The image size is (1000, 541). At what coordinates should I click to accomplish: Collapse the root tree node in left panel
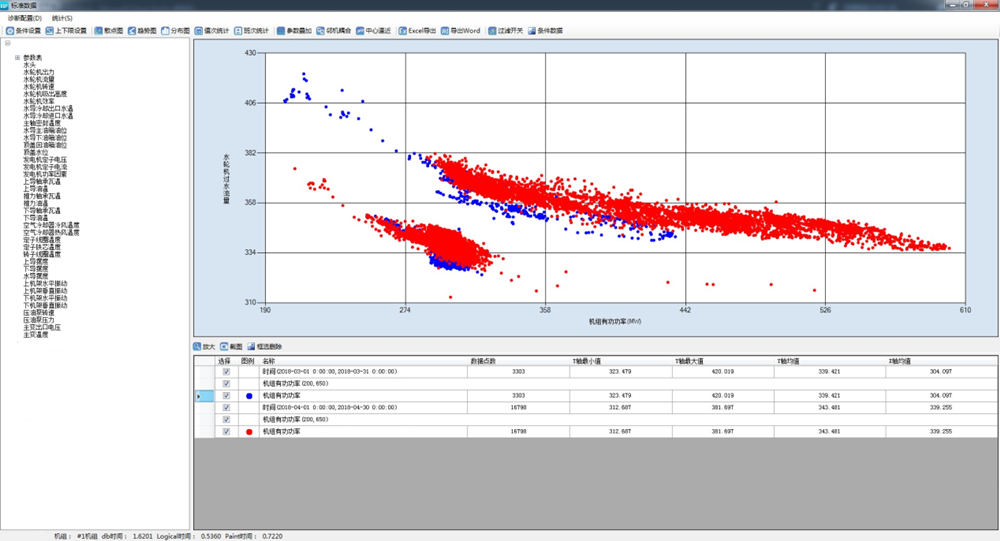[7, 43]
